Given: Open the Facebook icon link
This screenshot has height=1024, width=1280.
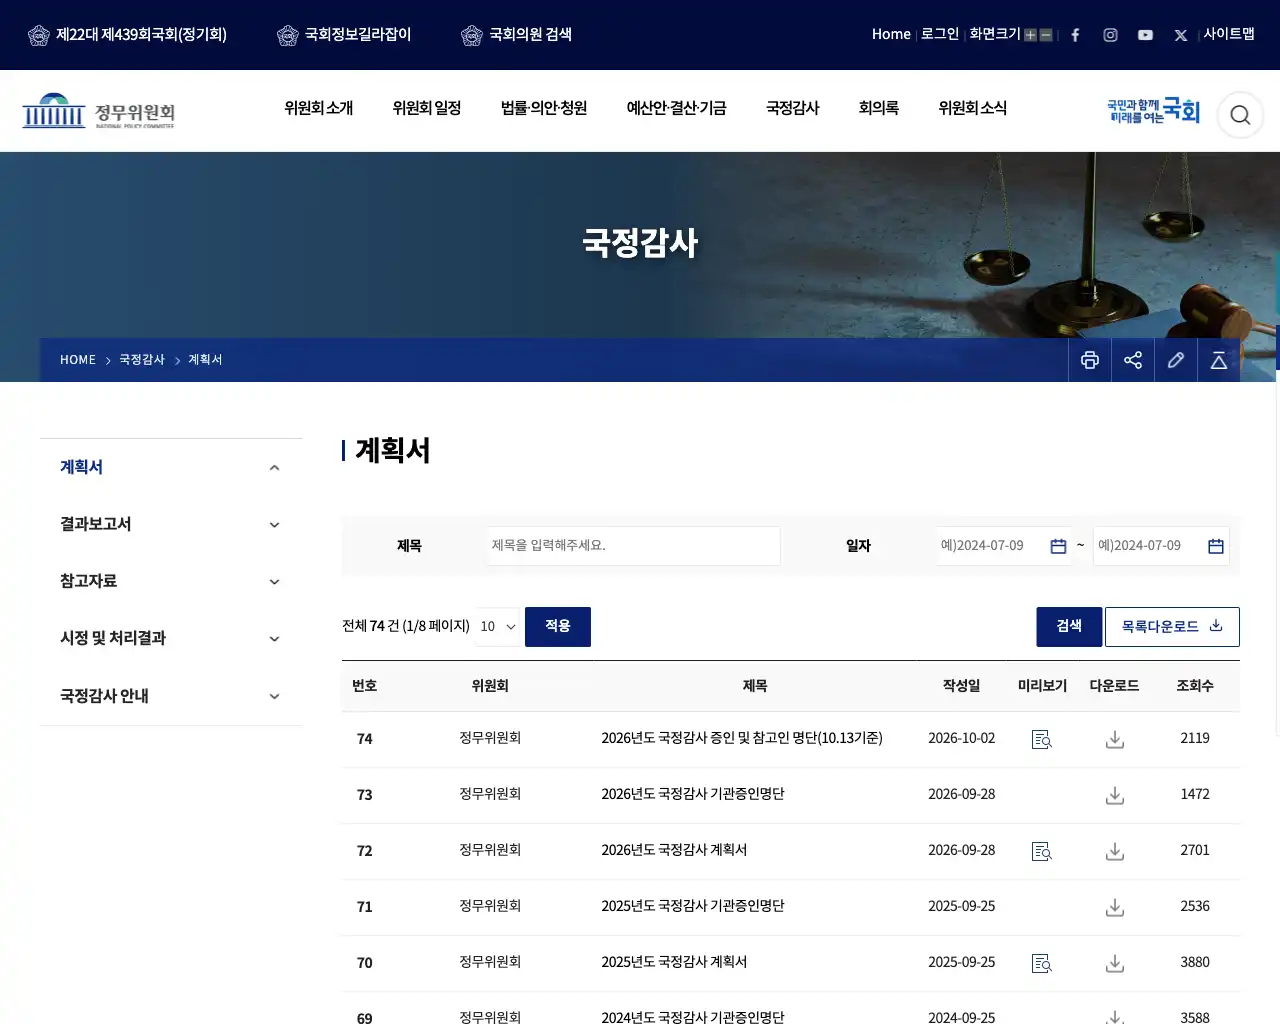Looking at the screenshot, I should point(1075,35).
